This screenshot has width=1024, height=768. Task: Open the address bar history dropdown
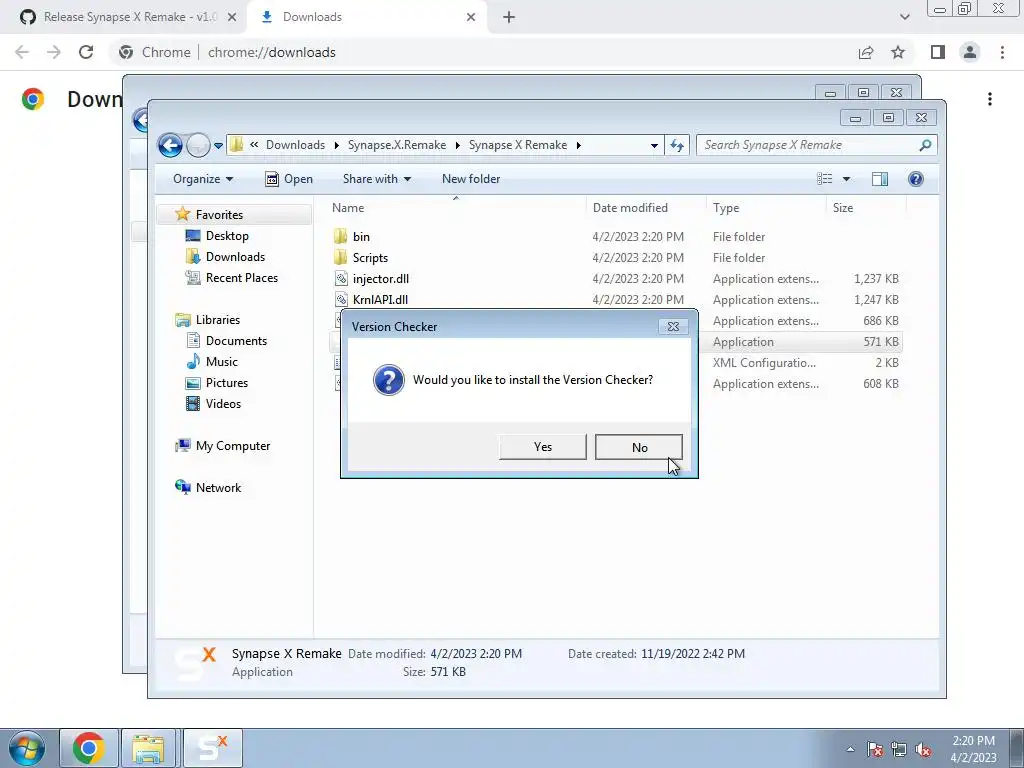pyautogui.click(x=654, y=146)
